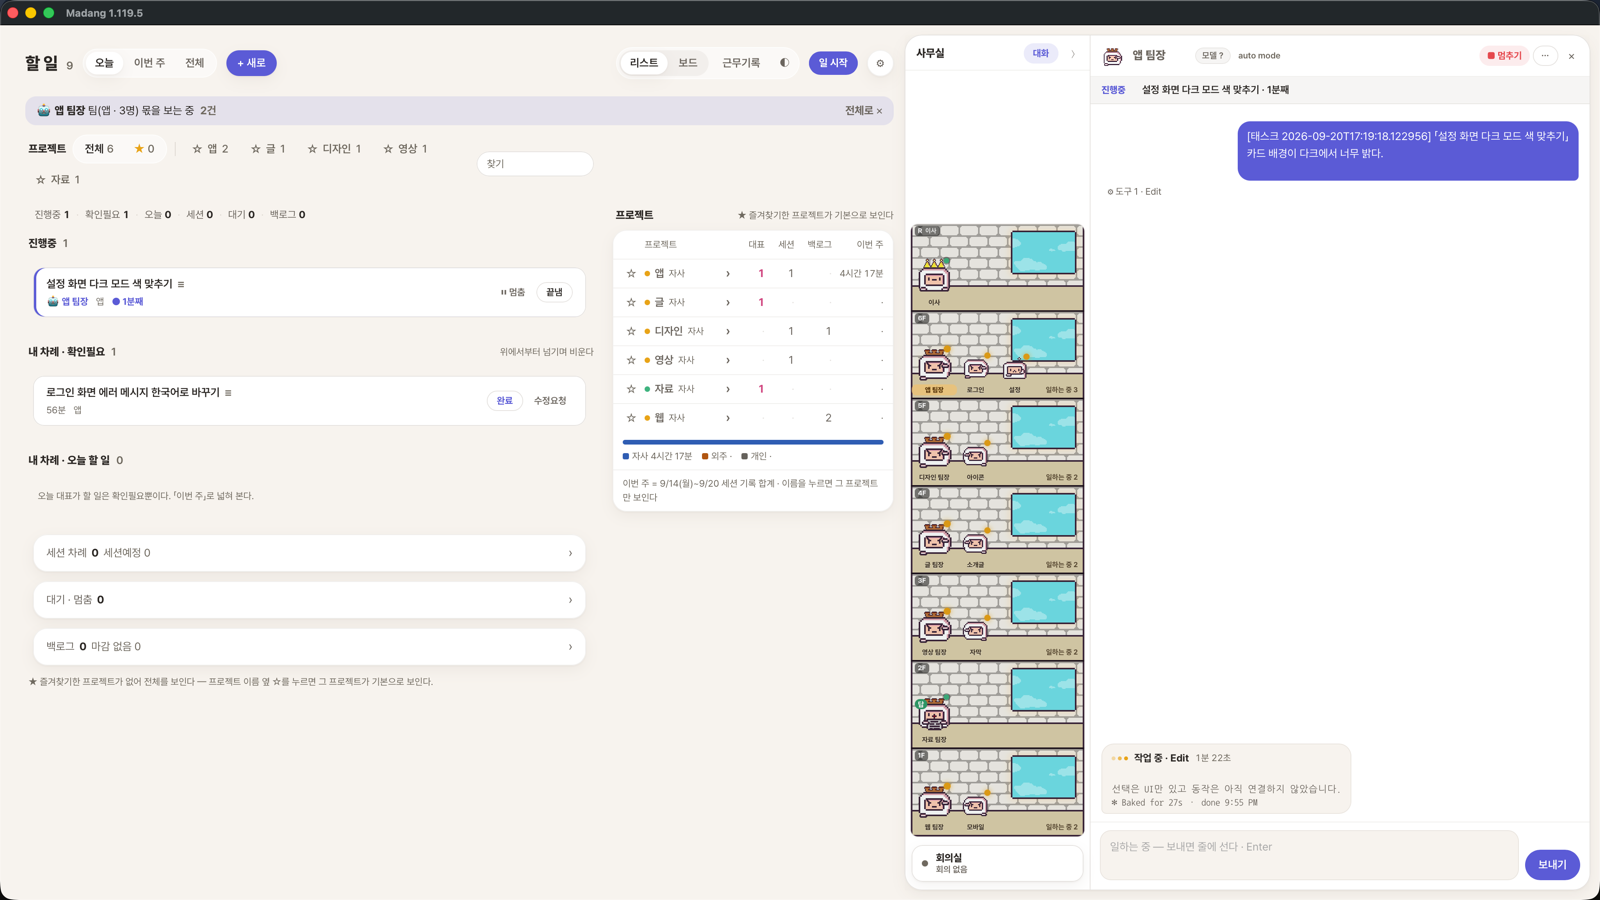This screenshot has width=1600, height=900.
Task: Select the 모바일 character in the office
Action: tap(975, 805)
